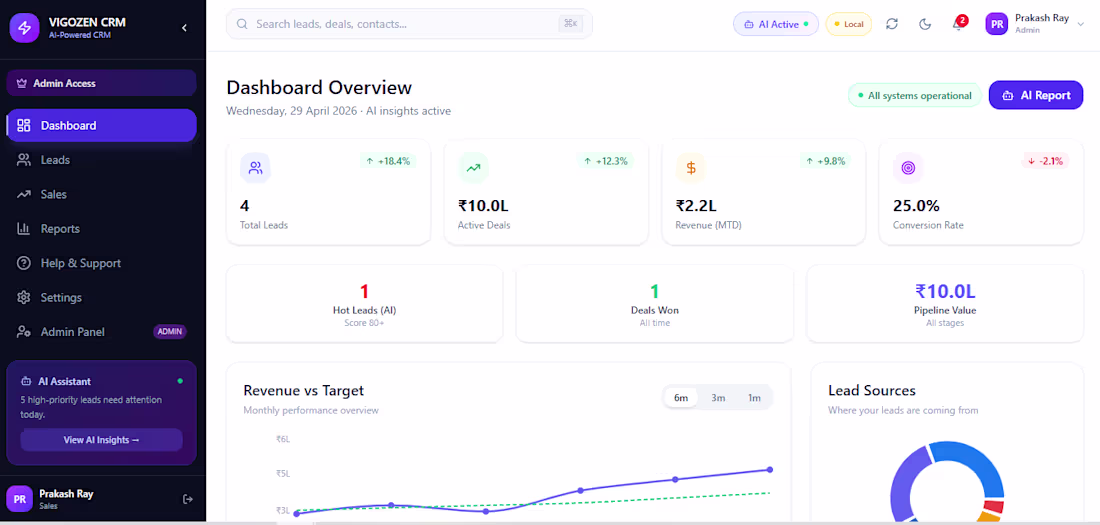Expand the Prakash Ray profile dropdown chevron

[x=1081, y=24]
